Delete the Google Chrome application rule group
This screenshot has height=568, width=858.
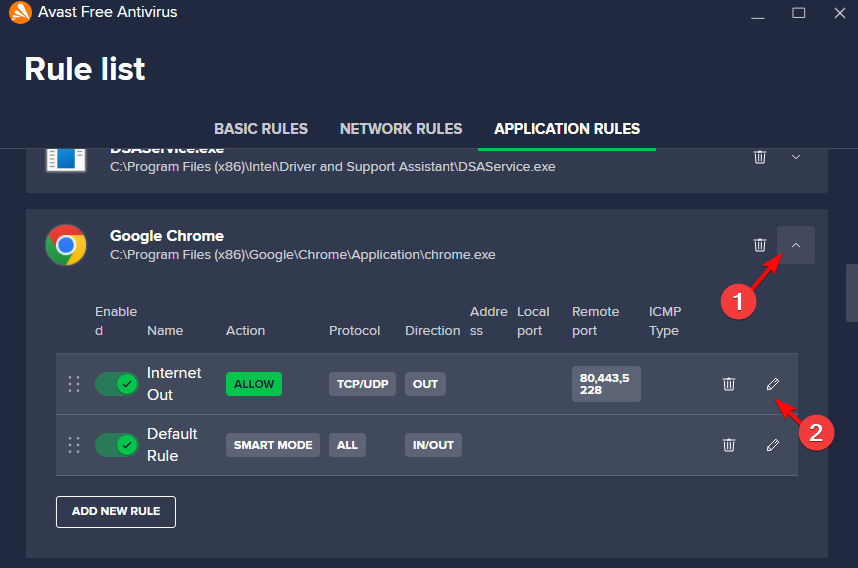pos(760,245)
